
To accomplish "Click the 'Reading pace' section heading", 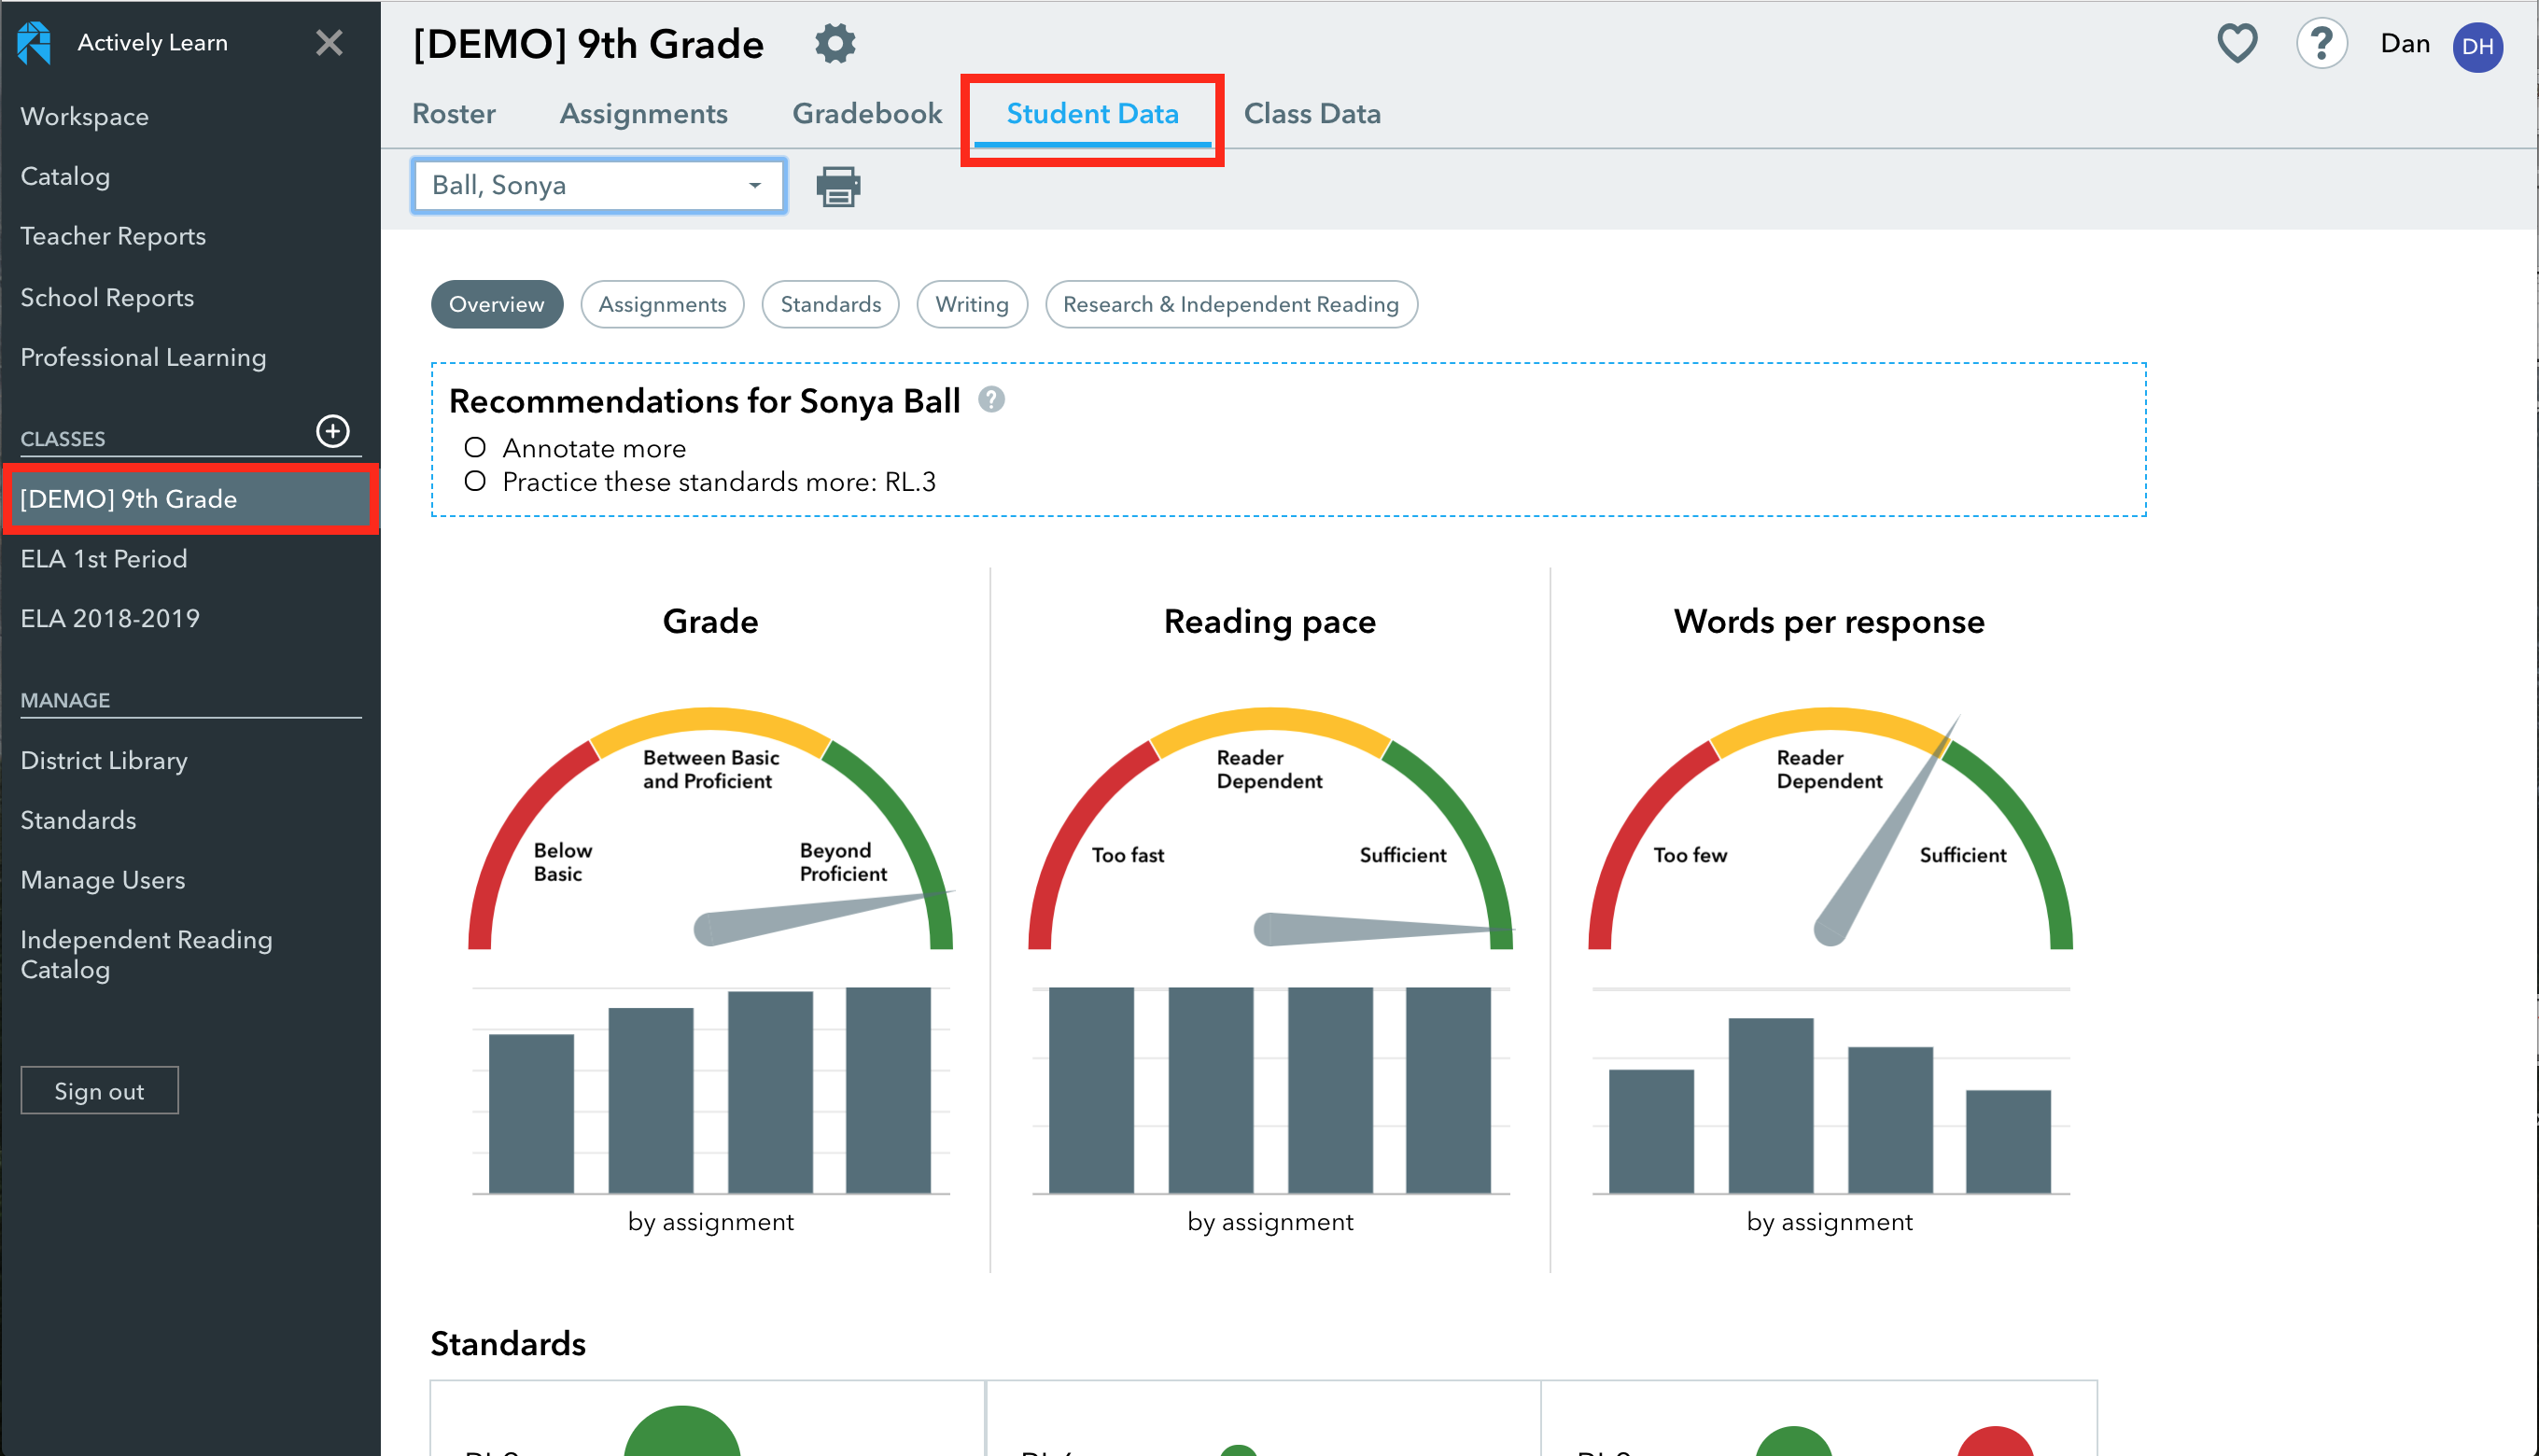I will pyautogui.click(x=1270, y=622).
